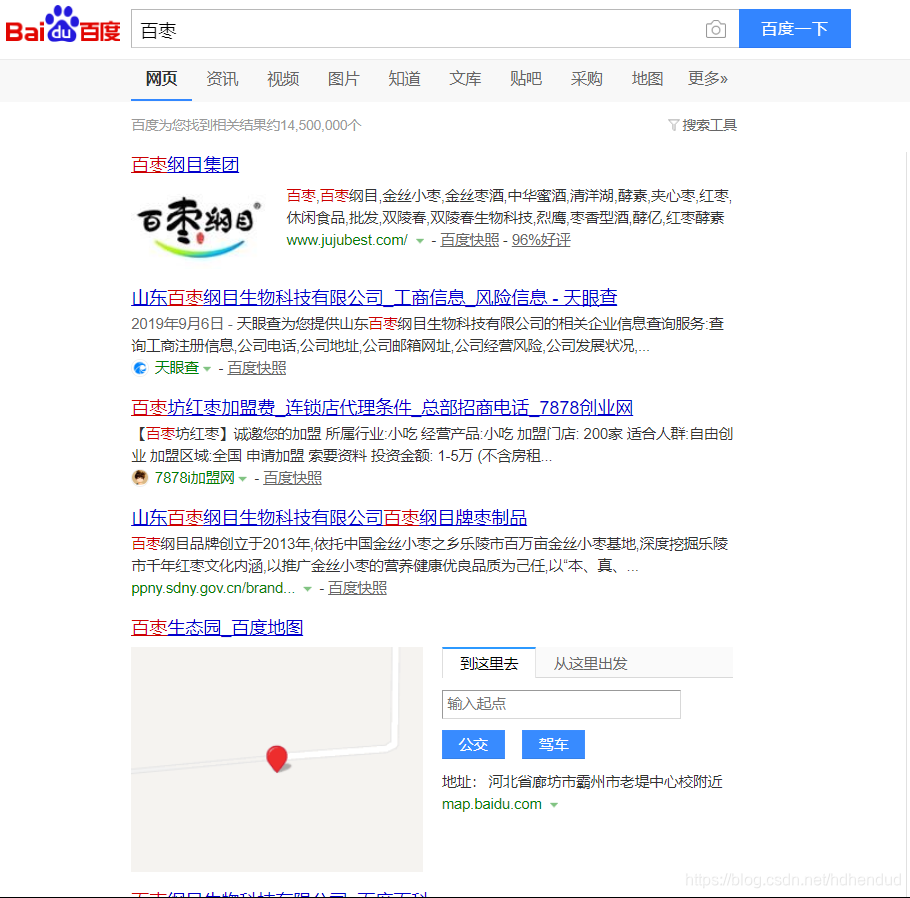Select the 到这里去 tab

point(489,663)
